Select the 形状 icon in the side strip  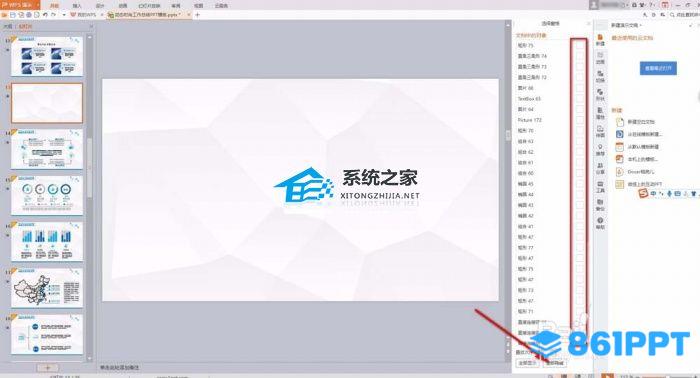(600, 95)
